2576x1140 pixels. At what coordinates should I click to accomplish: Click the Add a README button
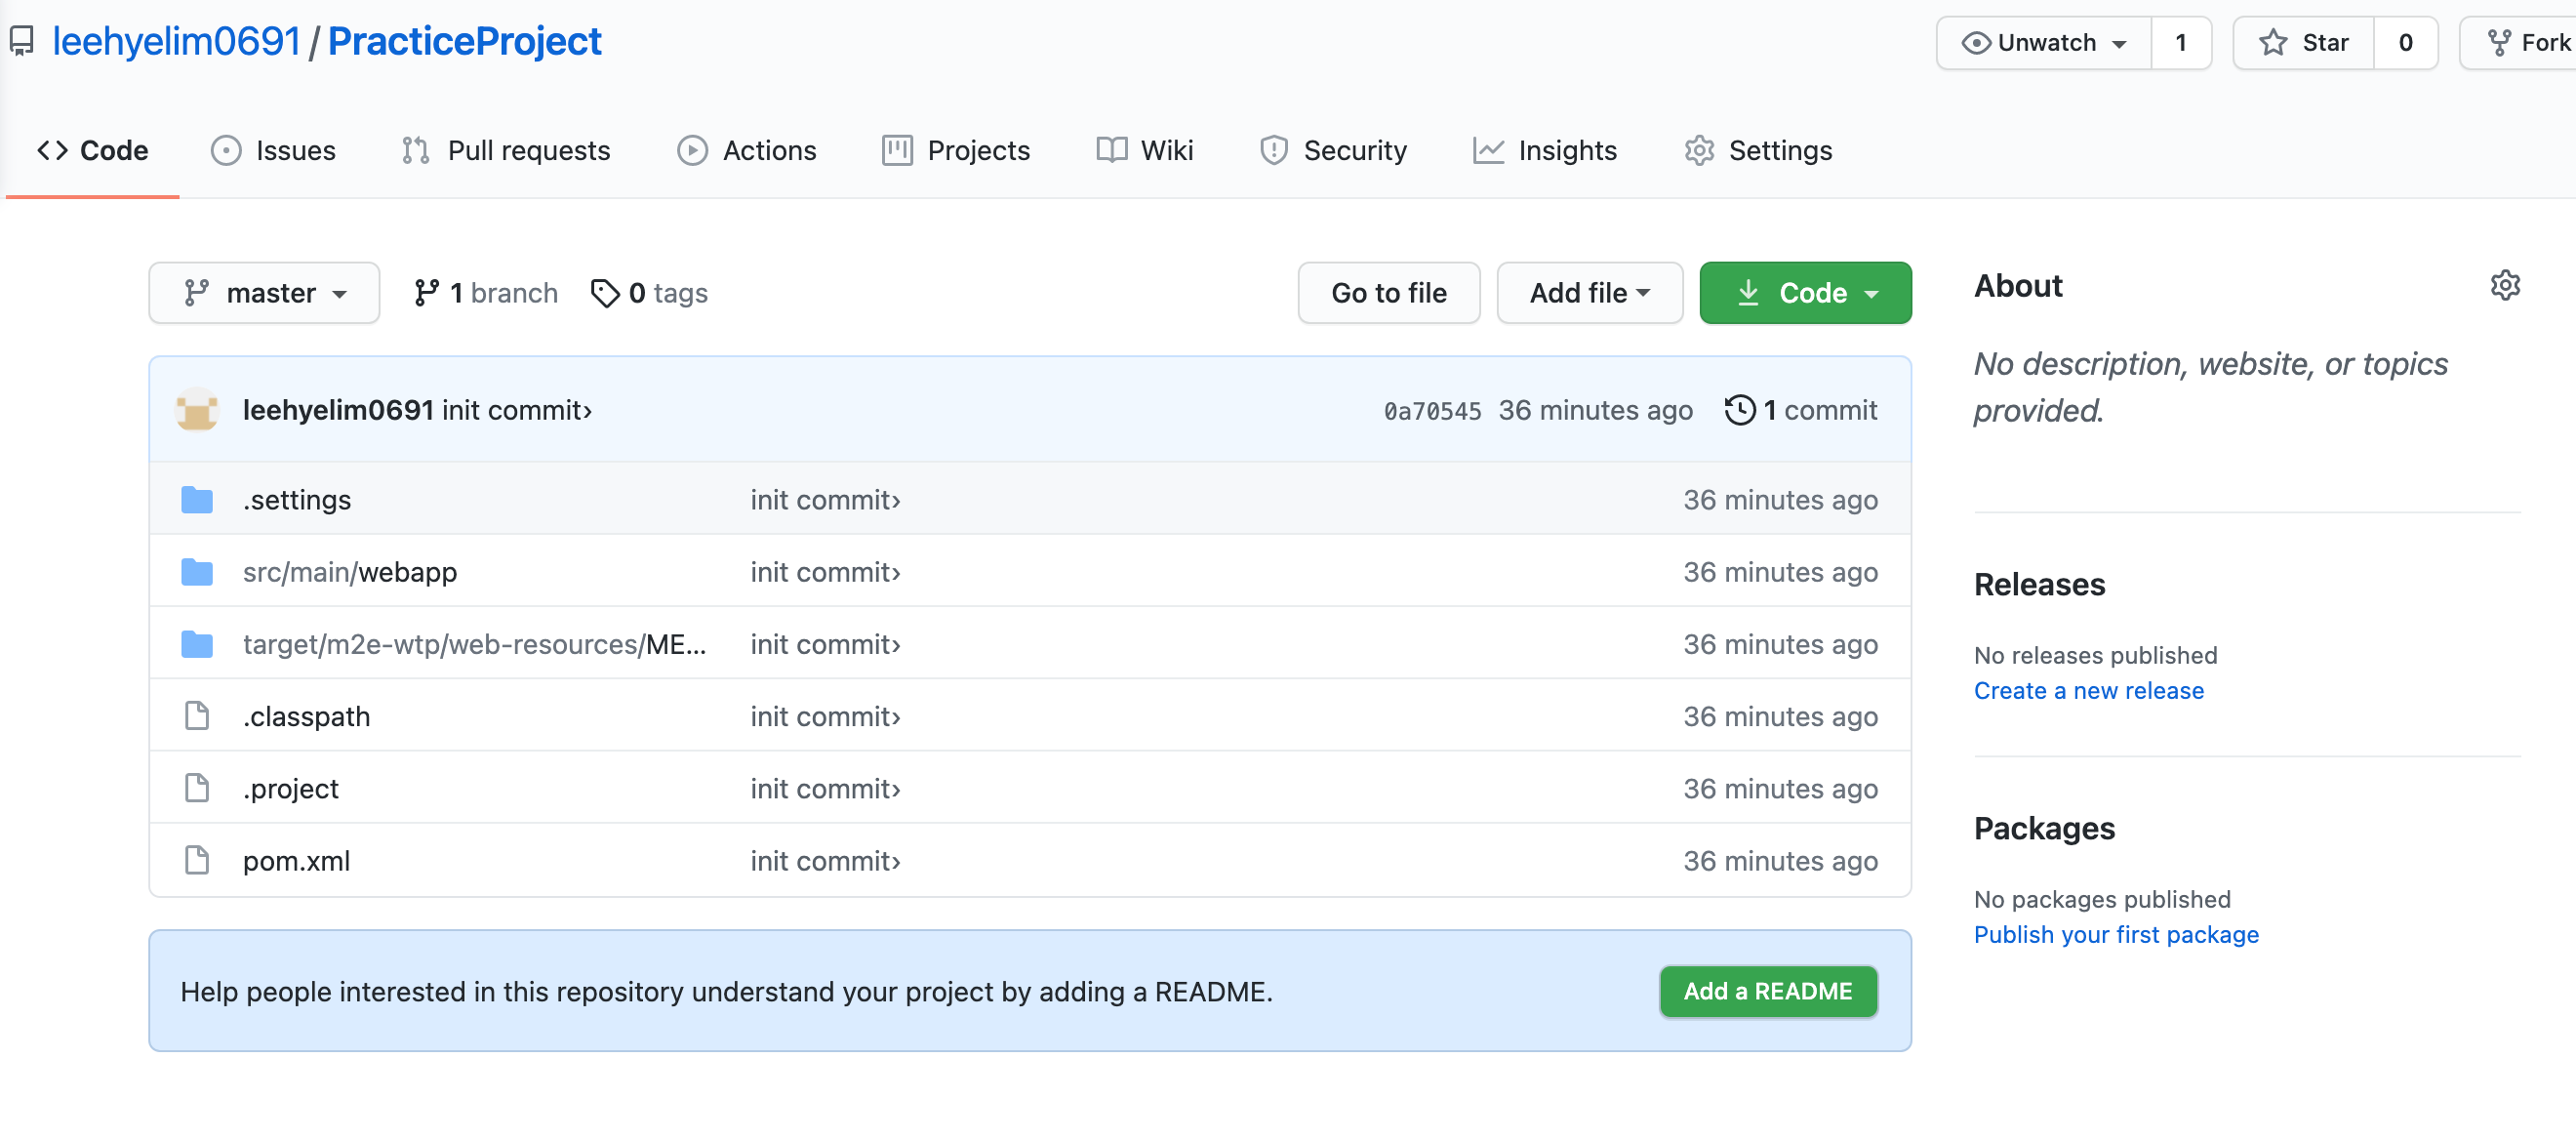click(1767, 991)
